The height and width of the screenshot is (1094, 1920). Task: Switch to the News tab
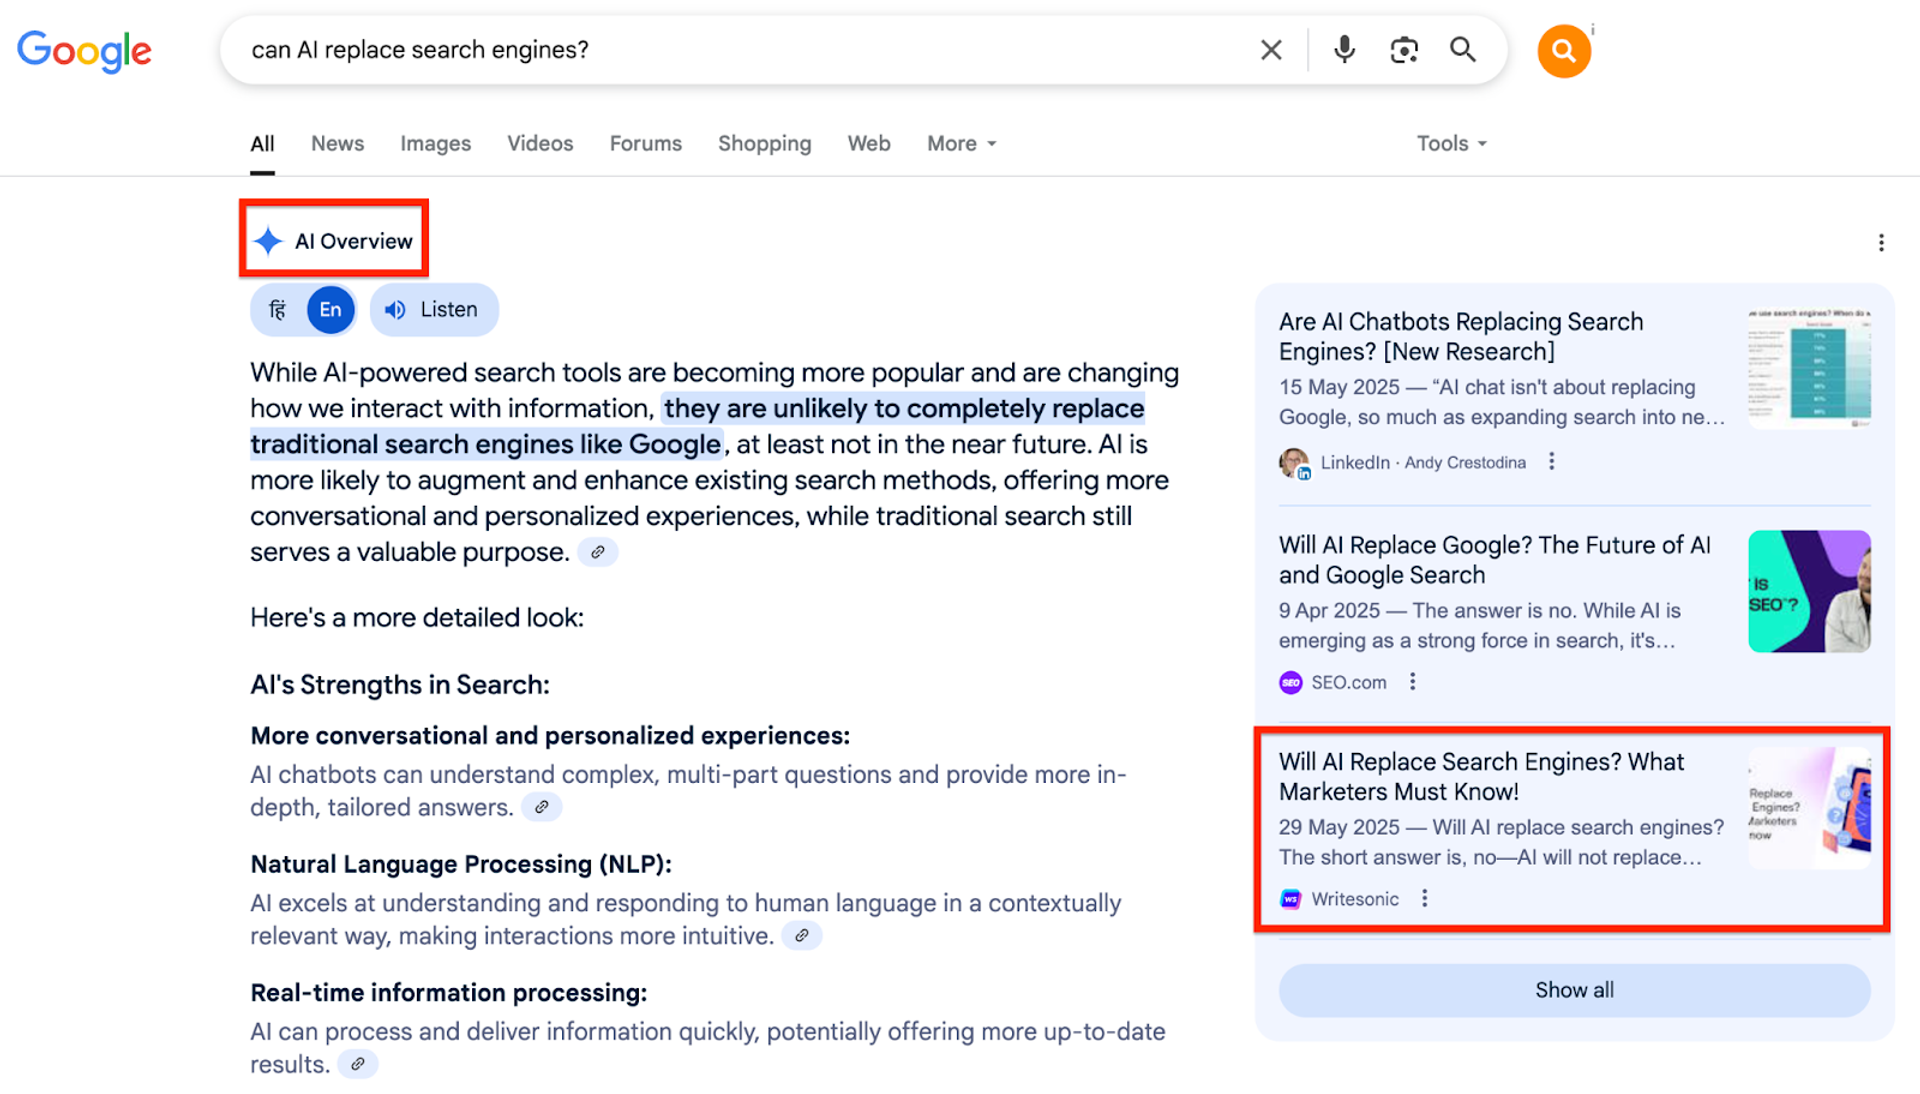click(337, 144)
